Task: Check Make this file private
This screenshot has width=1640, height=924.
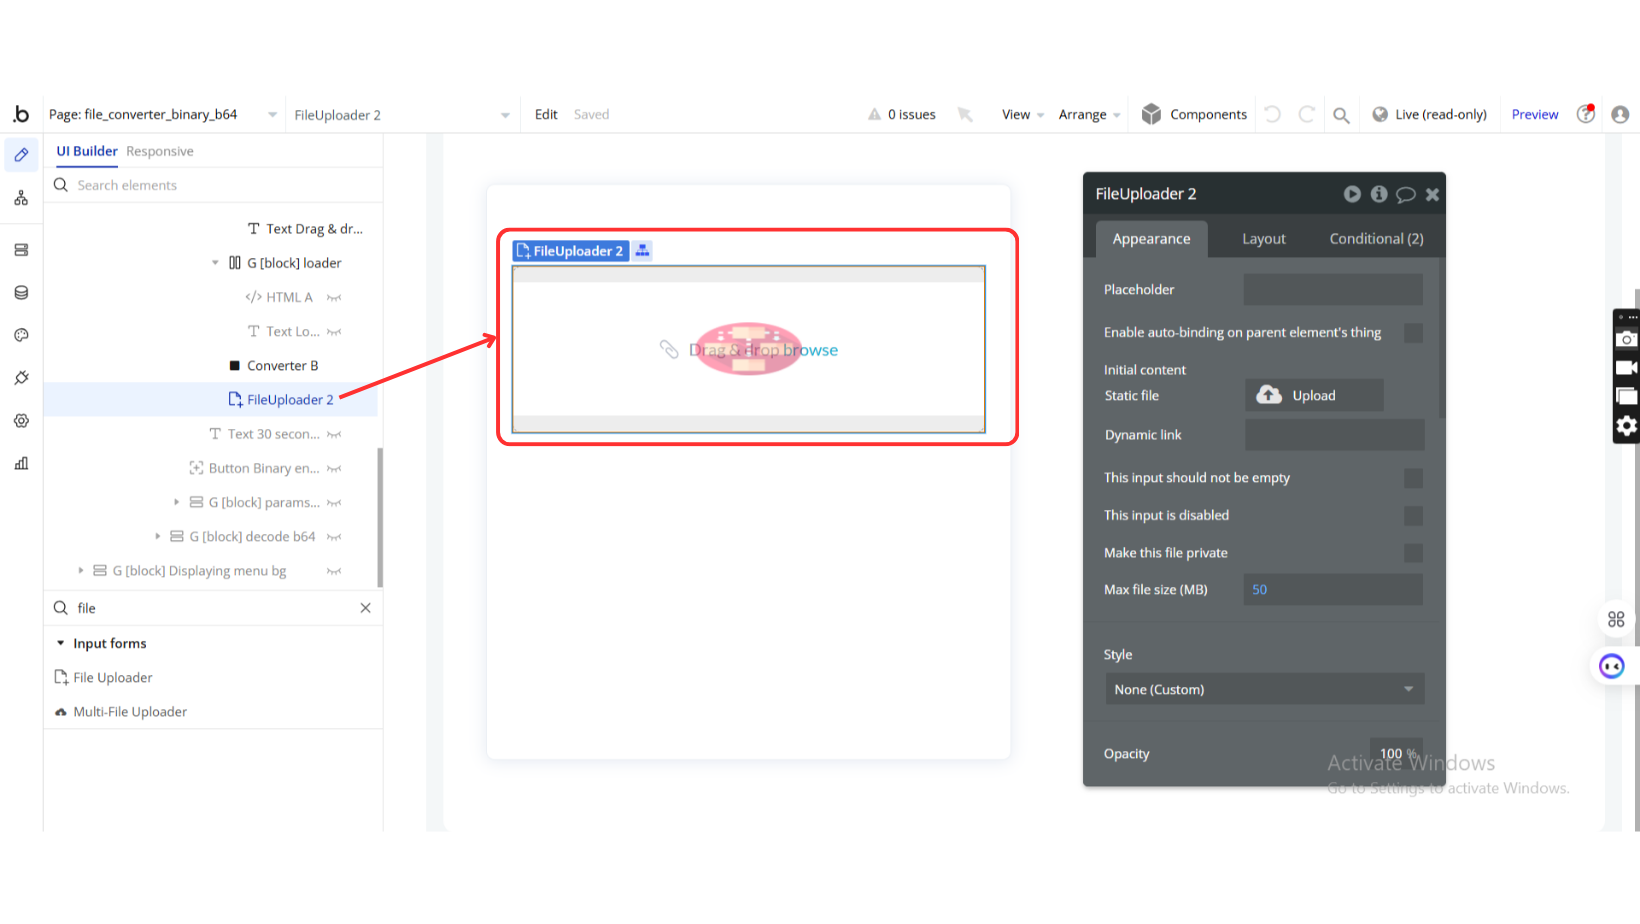Action: pyautogui.click(x=1413, y=553)
